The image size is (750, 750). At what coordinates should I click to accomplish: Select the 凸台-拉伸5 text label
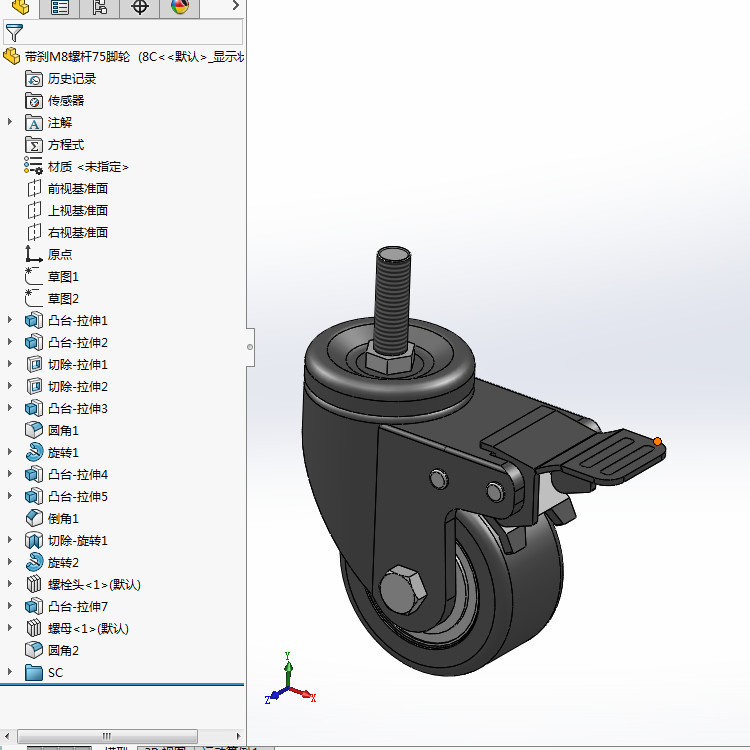(x=78, y=496)
